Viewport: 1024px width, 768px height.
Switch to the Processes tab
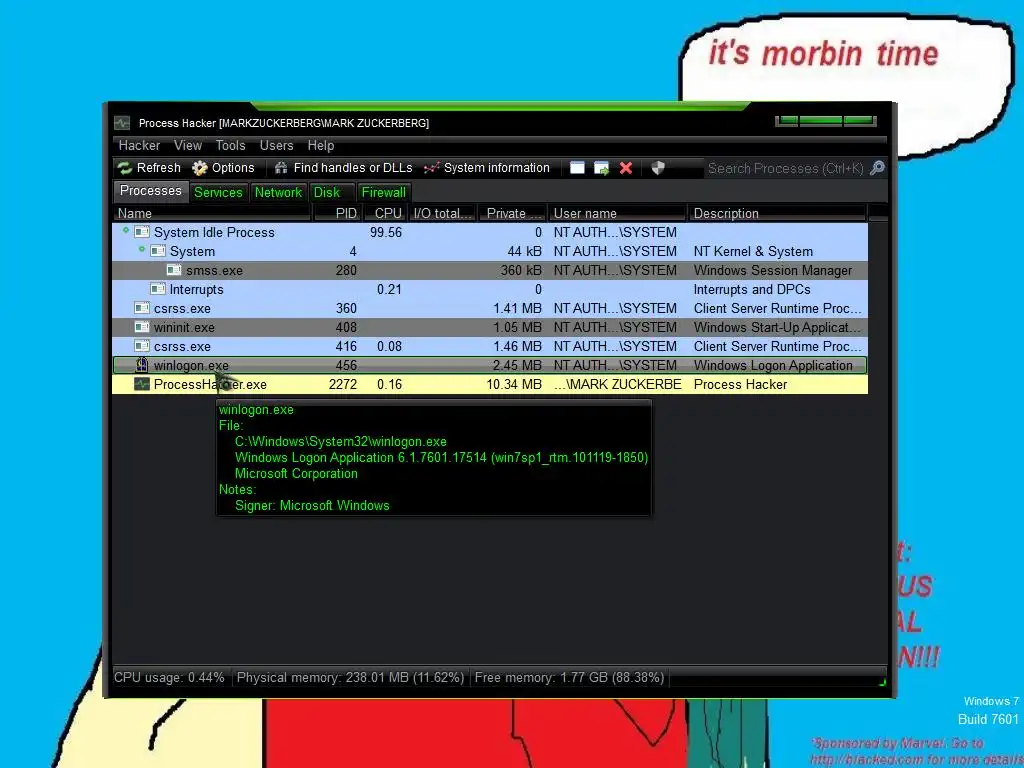pyautogui.click(x=151, y=191)
